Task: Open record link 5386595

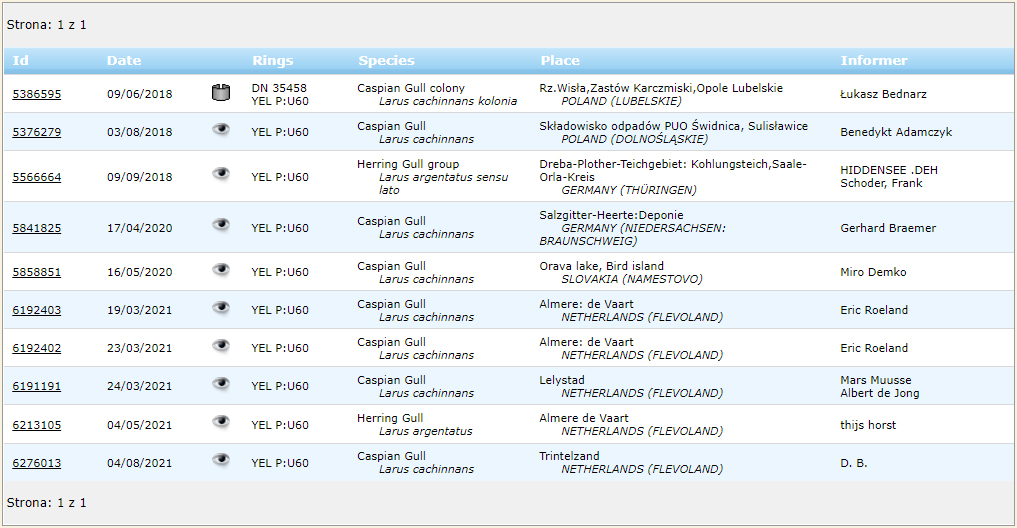Action: point(36,95)
